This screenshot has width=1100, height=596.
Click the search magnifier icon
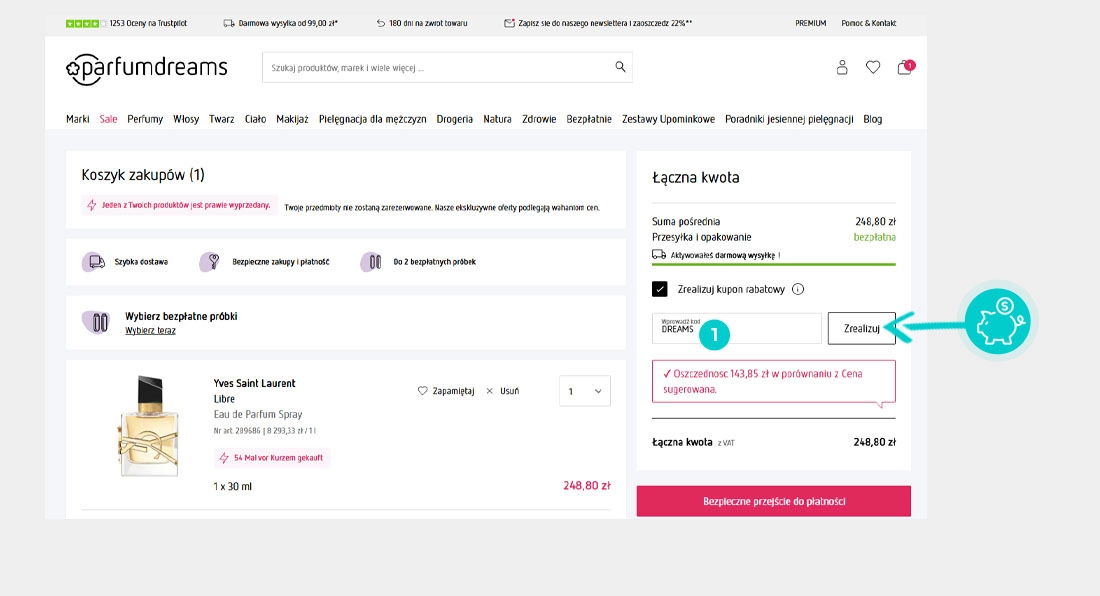point(620,67)
